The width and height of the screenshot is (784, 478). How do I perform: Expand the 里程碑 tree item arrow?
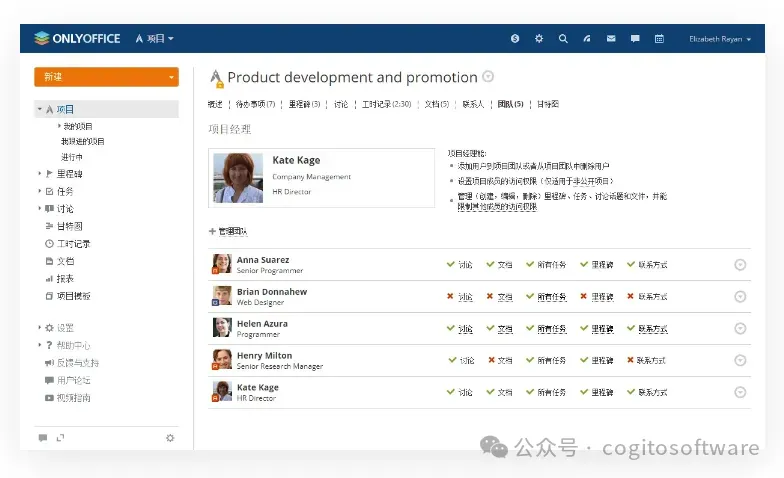click(x=39, y=174)
